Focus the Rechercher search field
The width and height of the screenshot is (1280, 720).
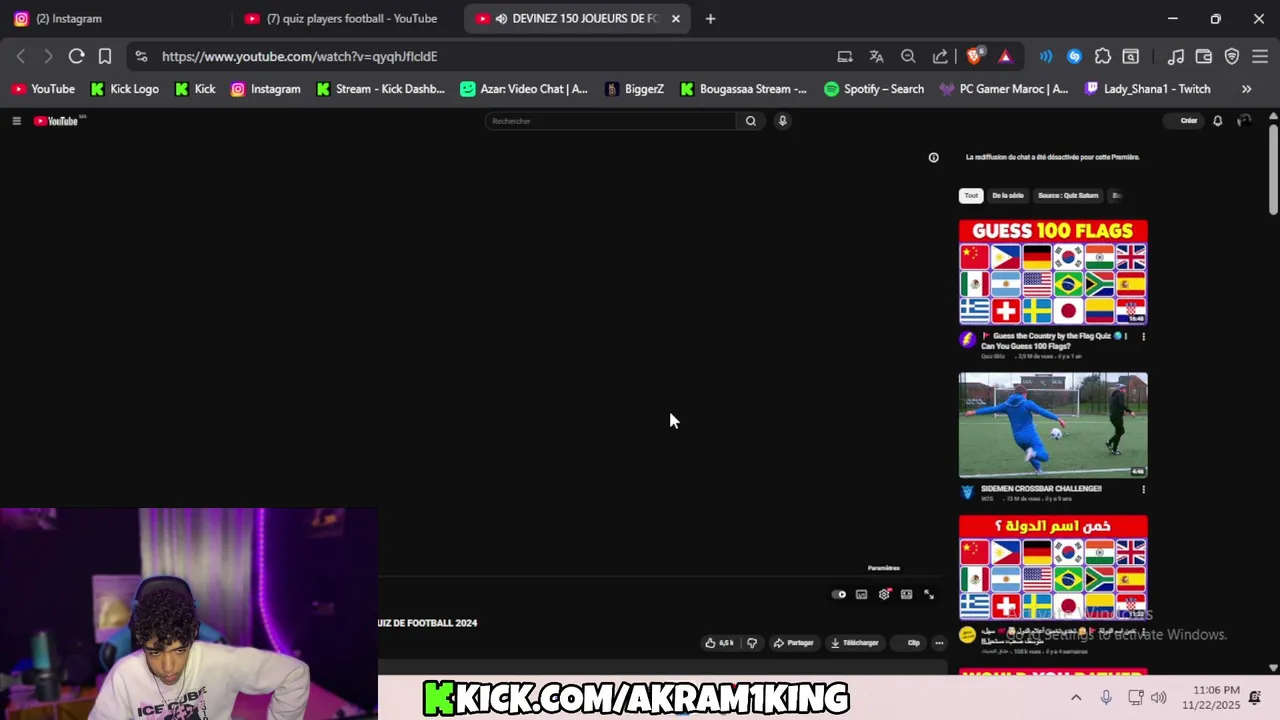611,121
